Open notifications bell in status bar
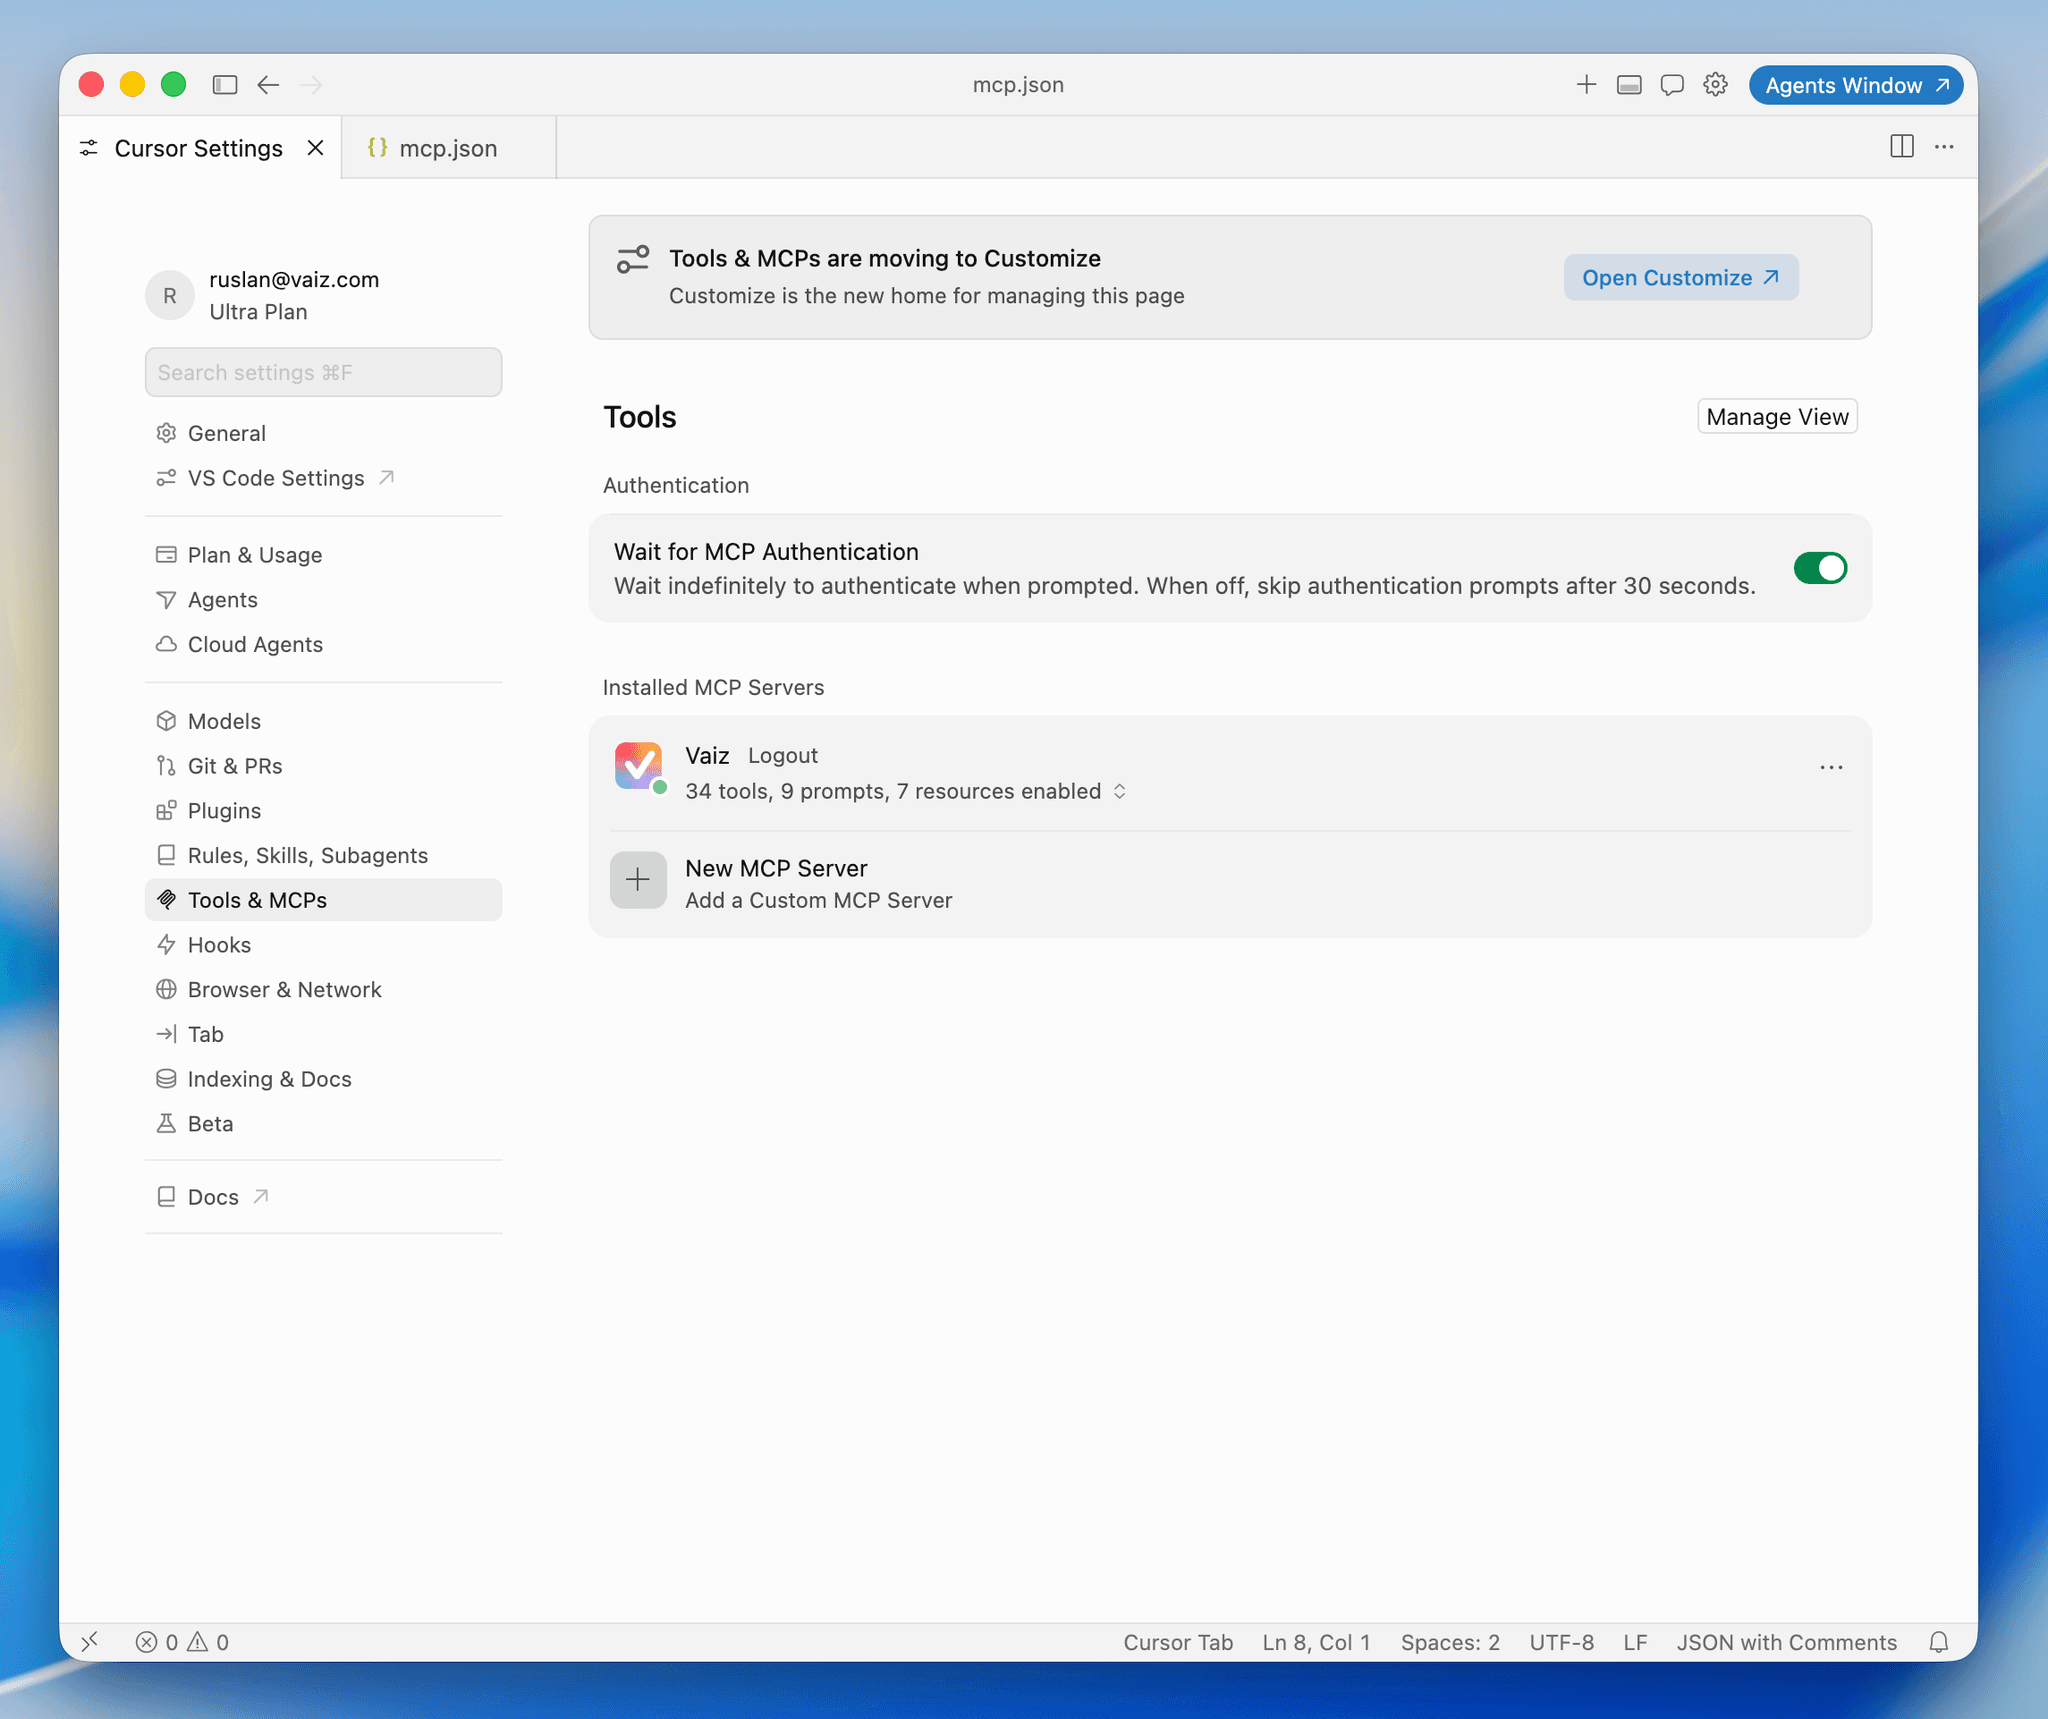Image resolution: width=2048 pixels, height=1719 pixels. (x=1938, y=1642)
